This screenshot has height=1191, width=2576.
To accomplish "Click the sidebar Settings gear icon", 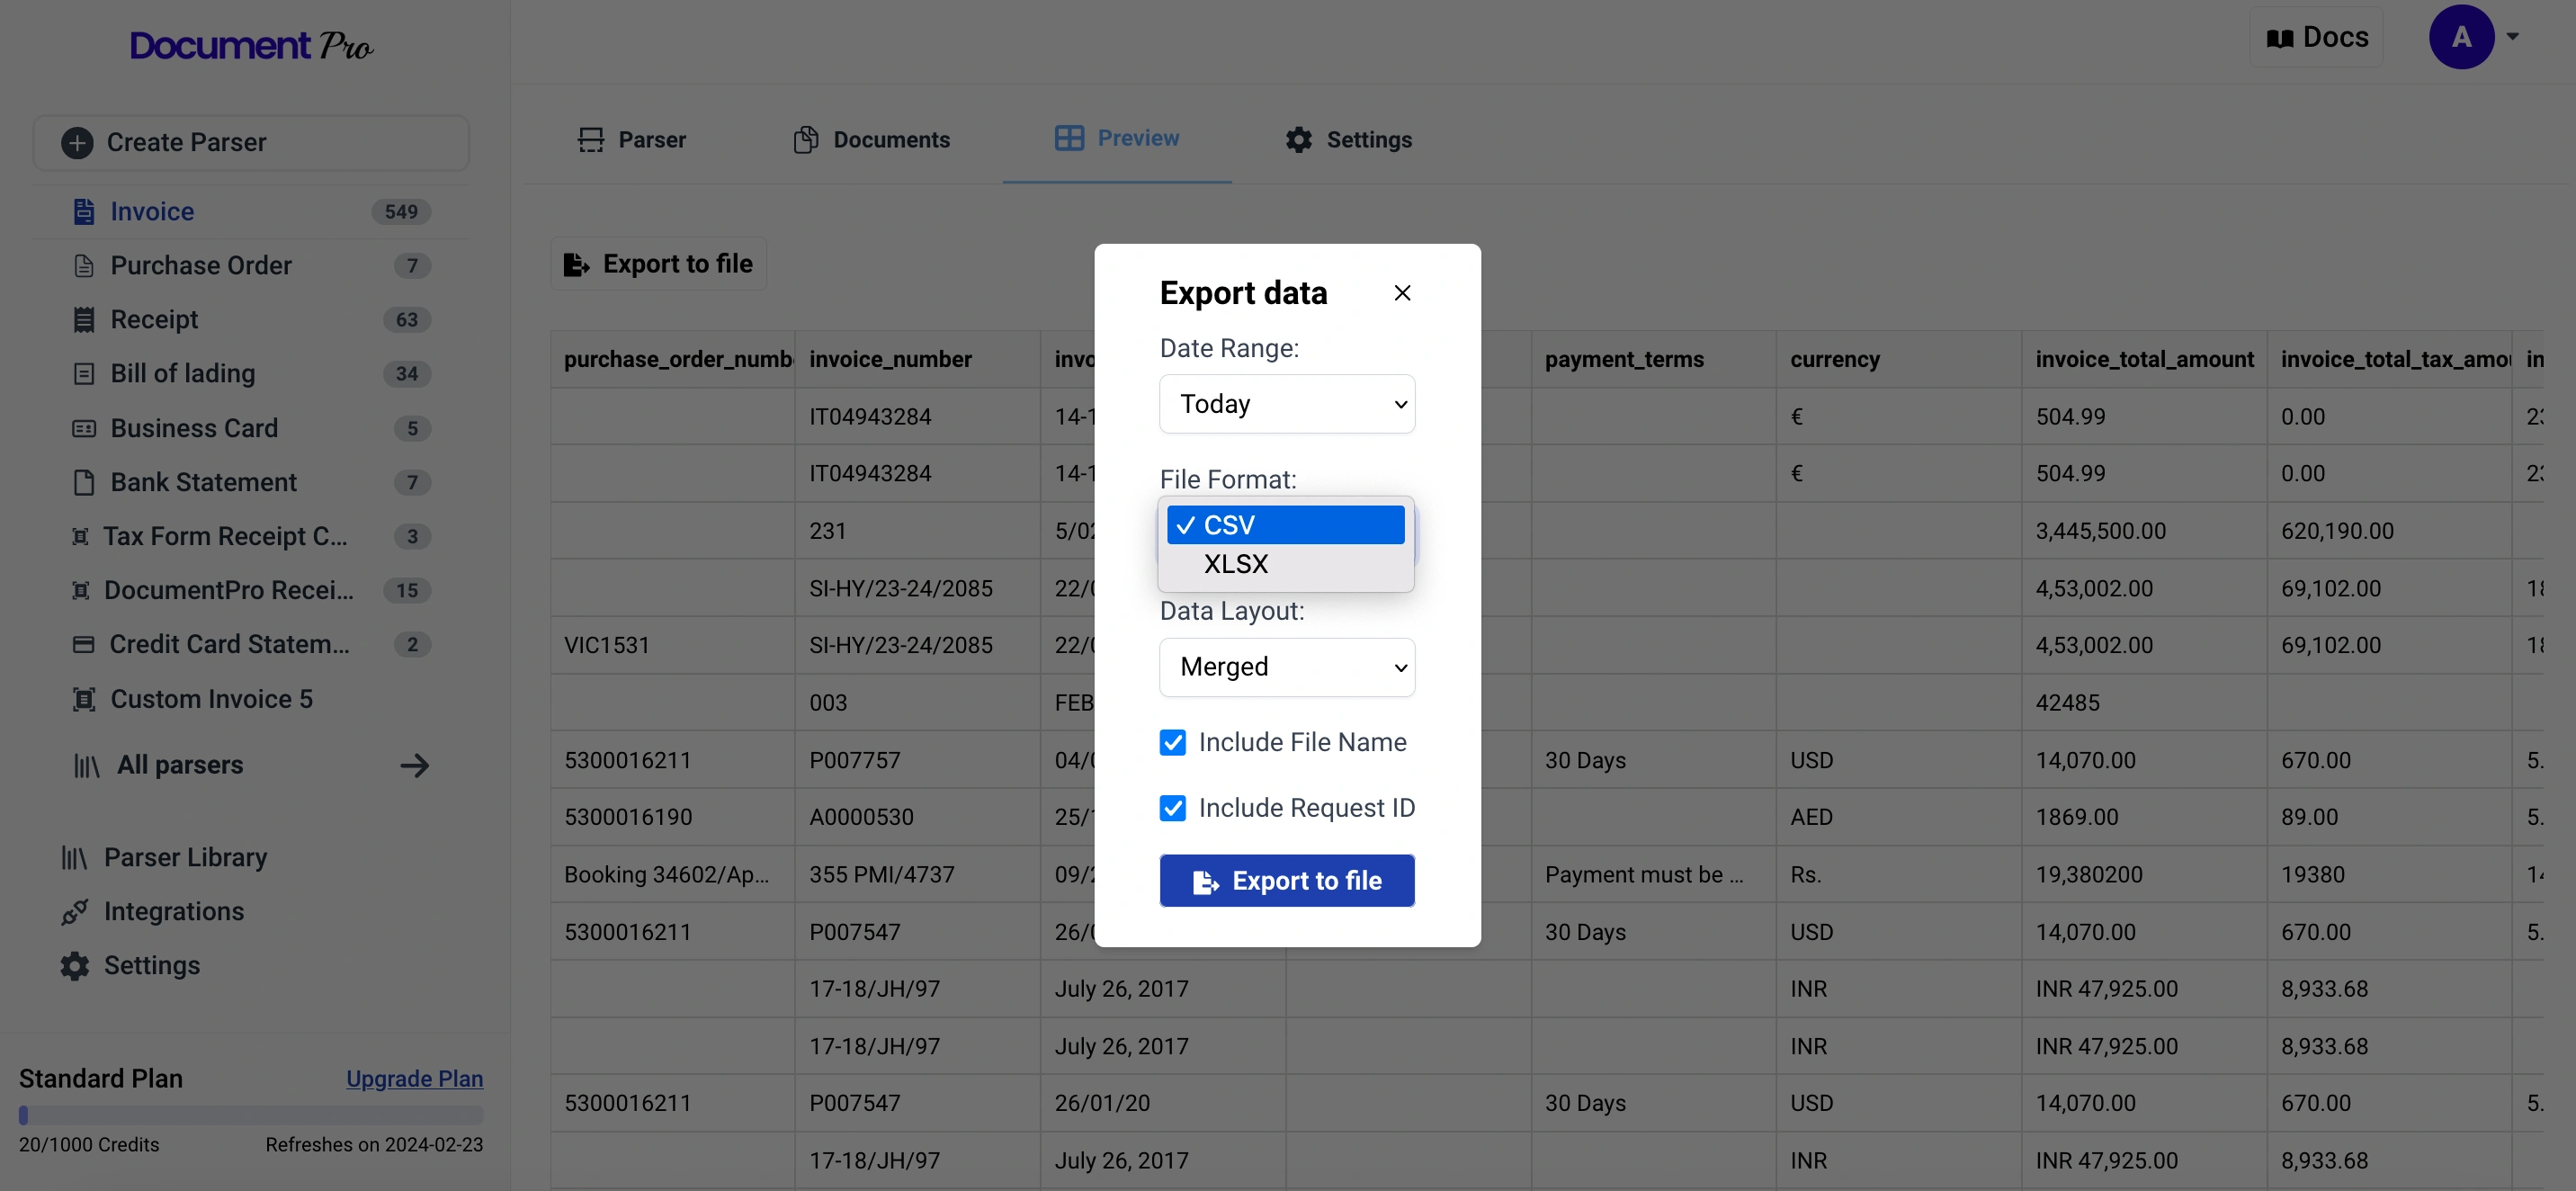I will (x=74, y=966).
